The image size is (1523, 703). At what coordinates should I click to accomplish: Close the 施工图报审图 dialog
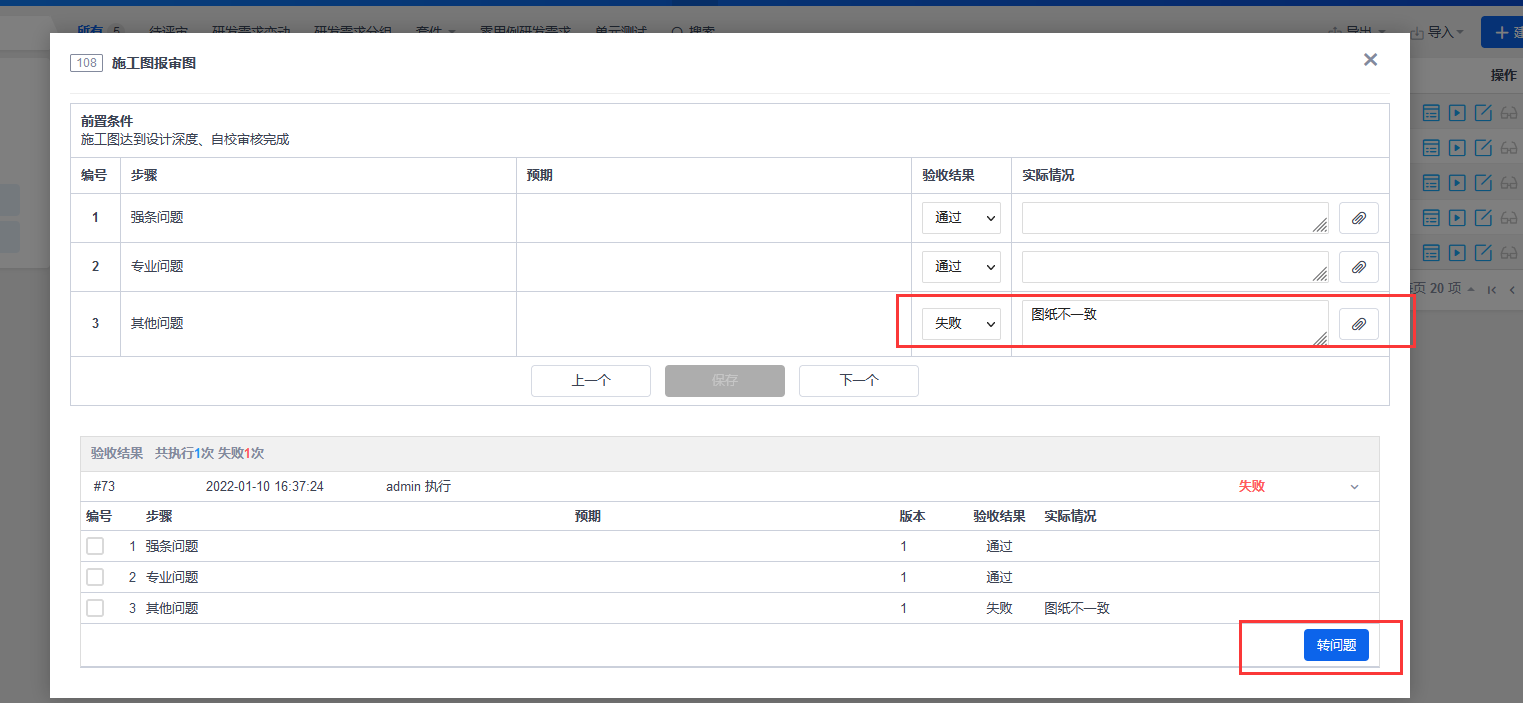(1370, 60)
